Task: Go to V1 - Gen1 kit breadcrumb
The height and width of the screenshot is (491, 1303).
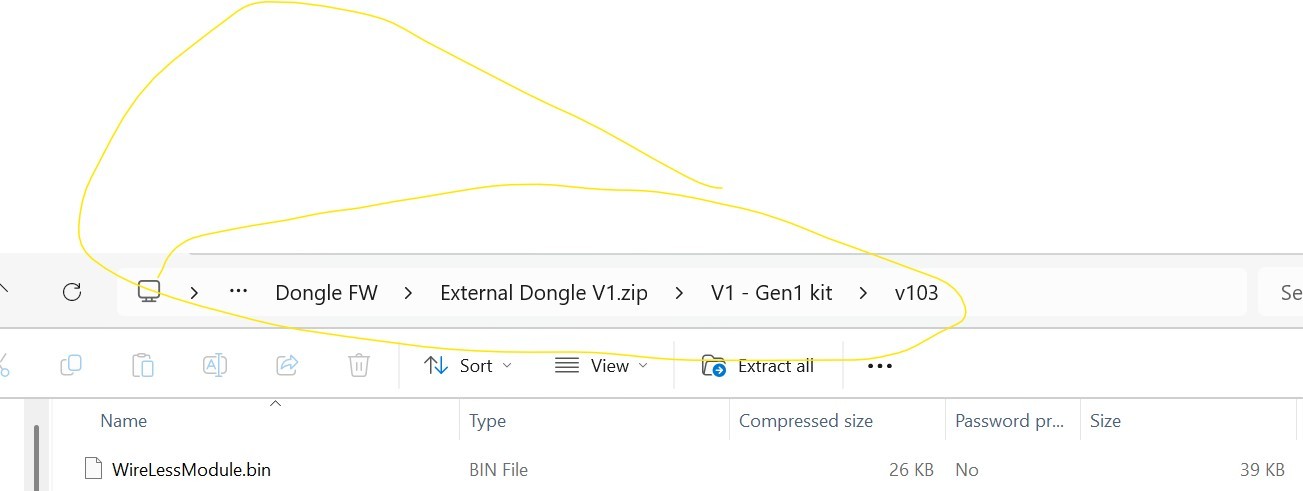Action: coord(772,293)
